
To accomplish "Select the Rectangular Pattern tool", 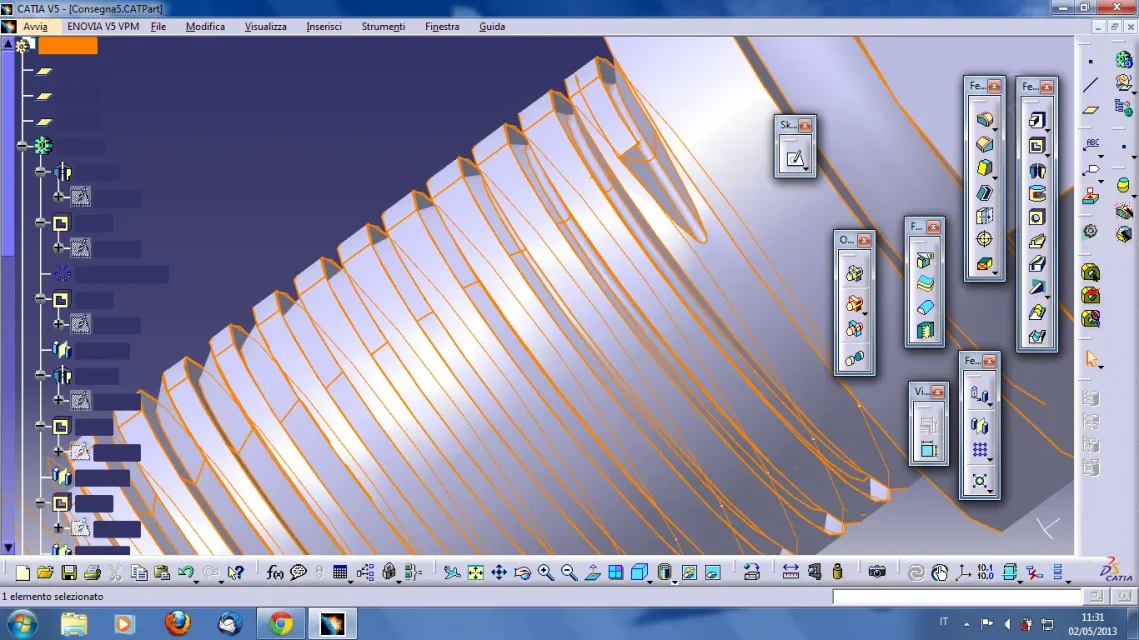I will [x=978, y=450].
